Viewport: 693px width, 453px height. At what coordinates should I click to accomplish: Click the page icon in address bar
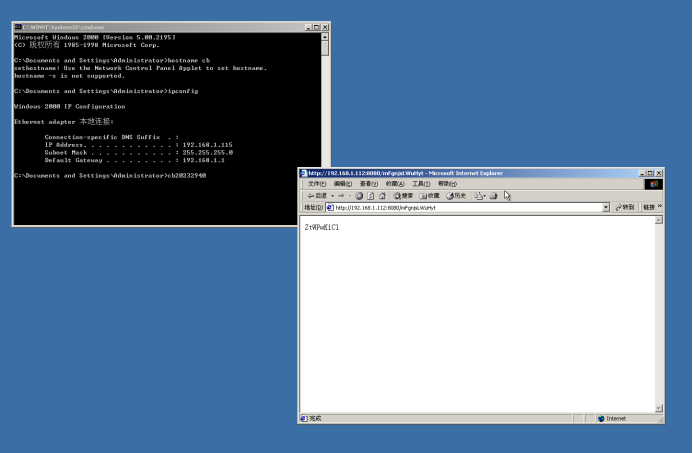[330, 208]
